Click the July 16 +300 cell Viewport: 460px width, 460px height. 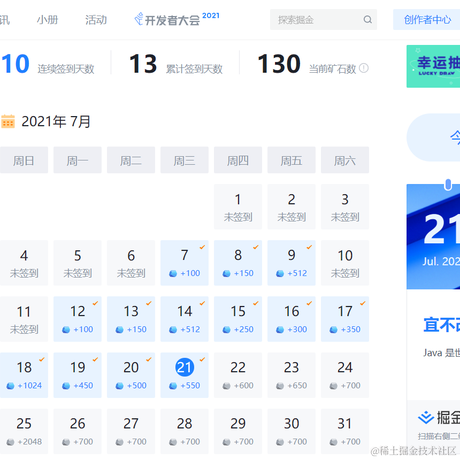[291, 319]
